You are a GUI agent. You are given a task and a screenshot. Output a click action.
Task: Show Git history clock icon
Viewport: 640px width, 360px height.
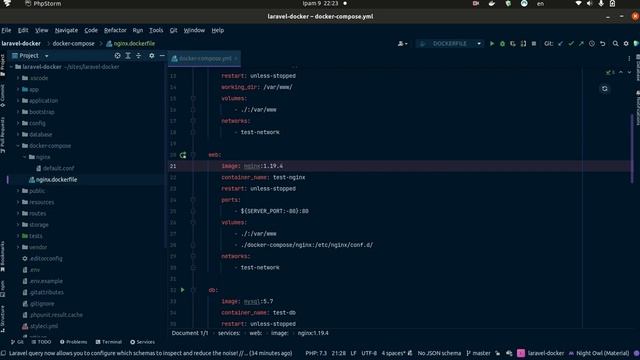click(592, 44)
